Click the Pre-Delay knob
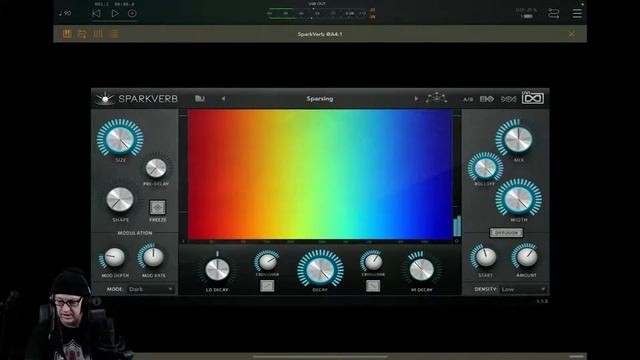Screen dimensions: 640x360 (x=156, y=168)
